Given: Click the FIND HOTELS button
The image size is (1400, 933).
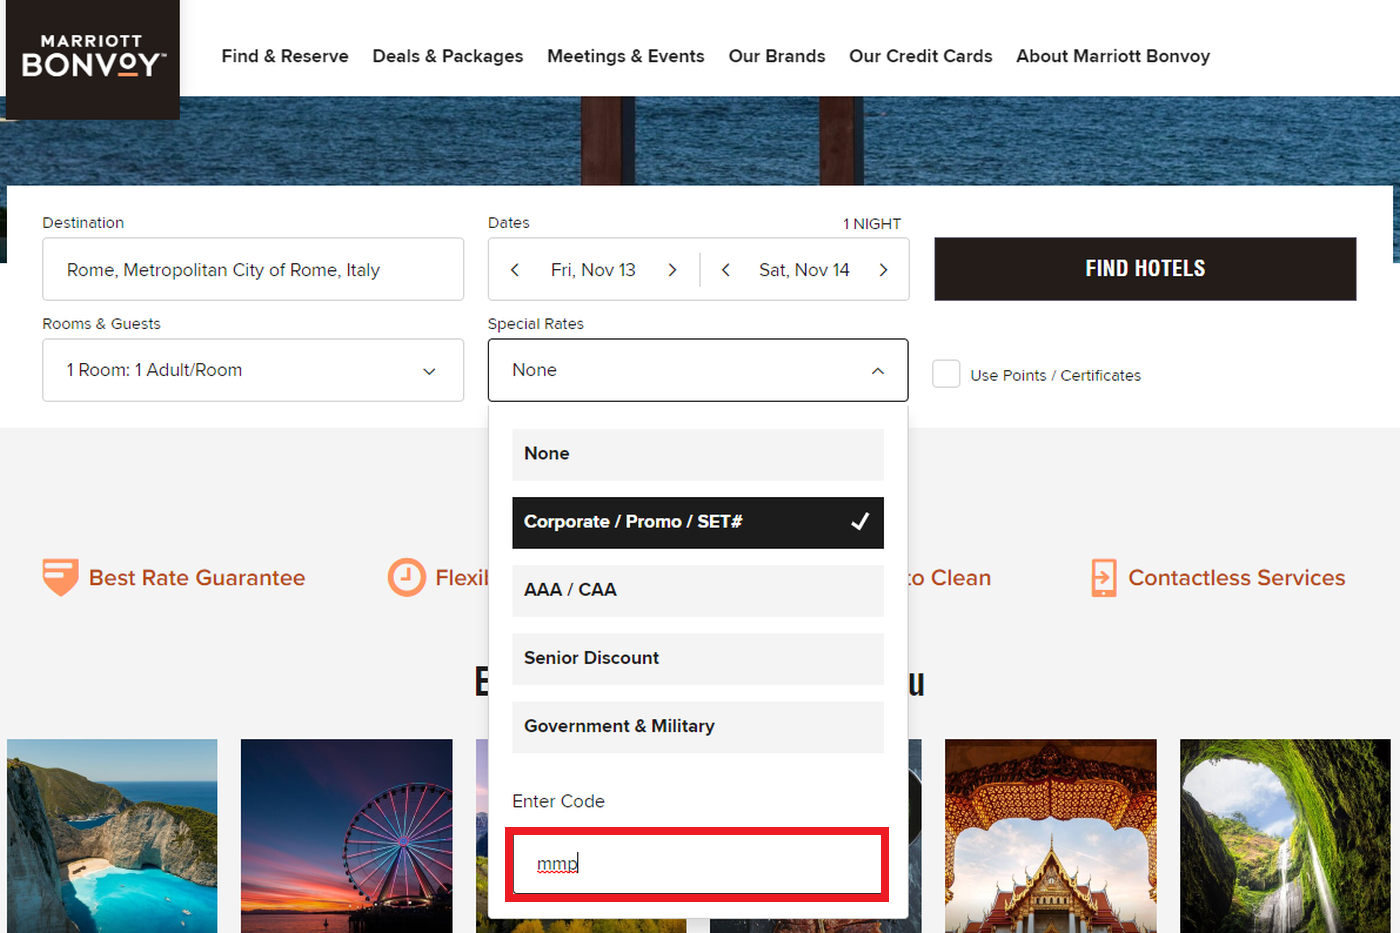Looking at the screenshot, I should 1144,268.
